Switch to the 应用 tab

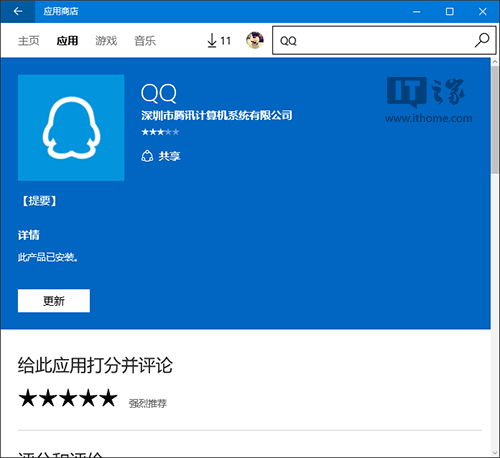coord(67,41)
